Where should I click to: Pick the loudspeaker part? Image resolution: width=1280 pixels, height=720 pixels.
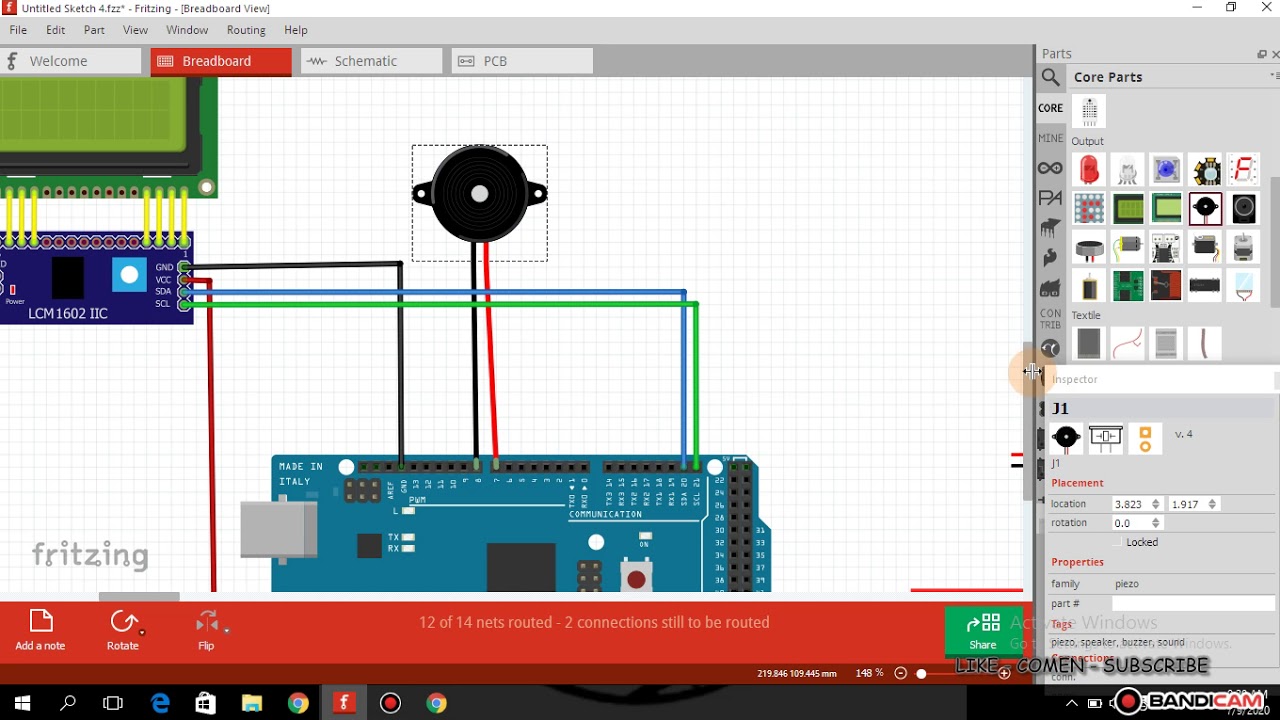[1243, 208]
